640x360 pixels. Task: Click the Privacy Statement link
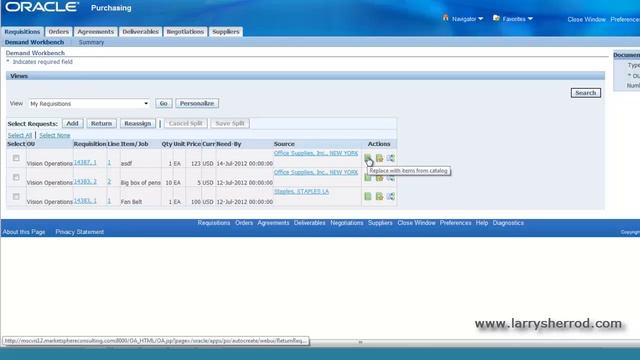pos(80,232)
